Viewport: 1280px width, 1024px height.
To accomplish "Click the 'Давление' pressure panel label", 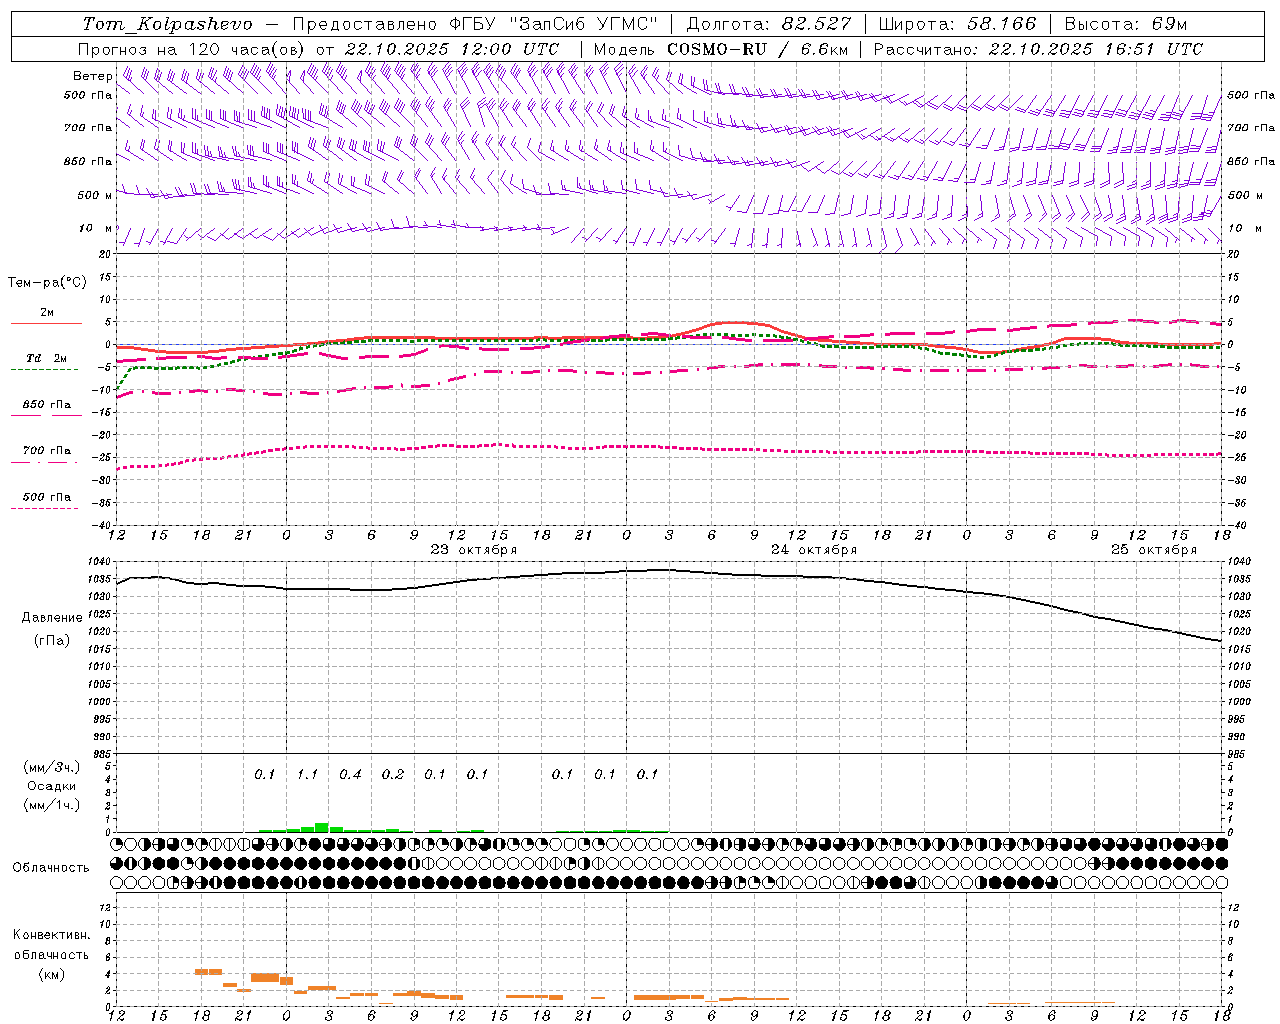I will click(52, 618).
